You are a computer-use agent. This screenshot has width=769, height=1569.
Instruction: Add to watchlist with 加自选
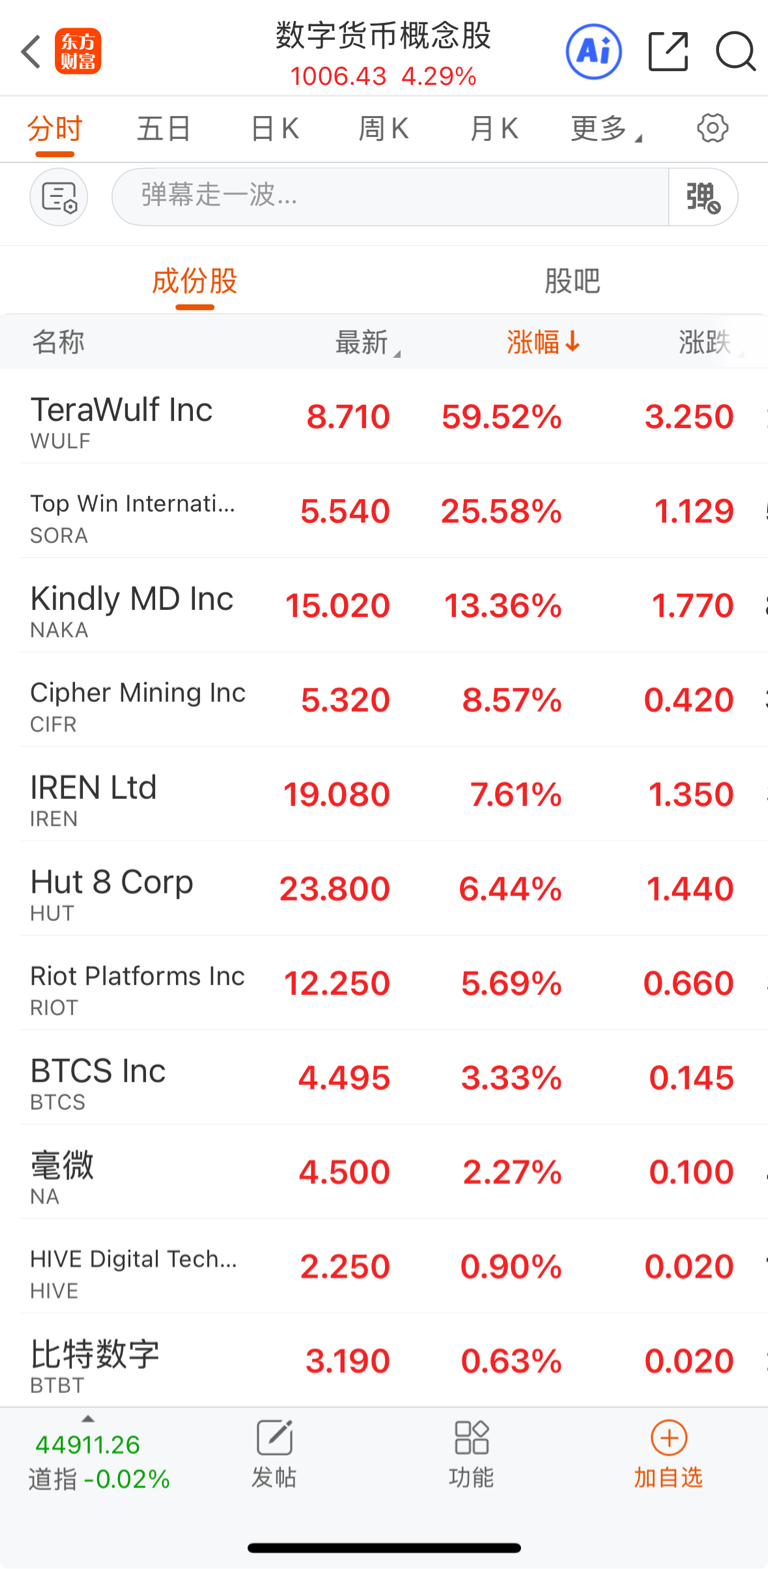(668, 1454)
